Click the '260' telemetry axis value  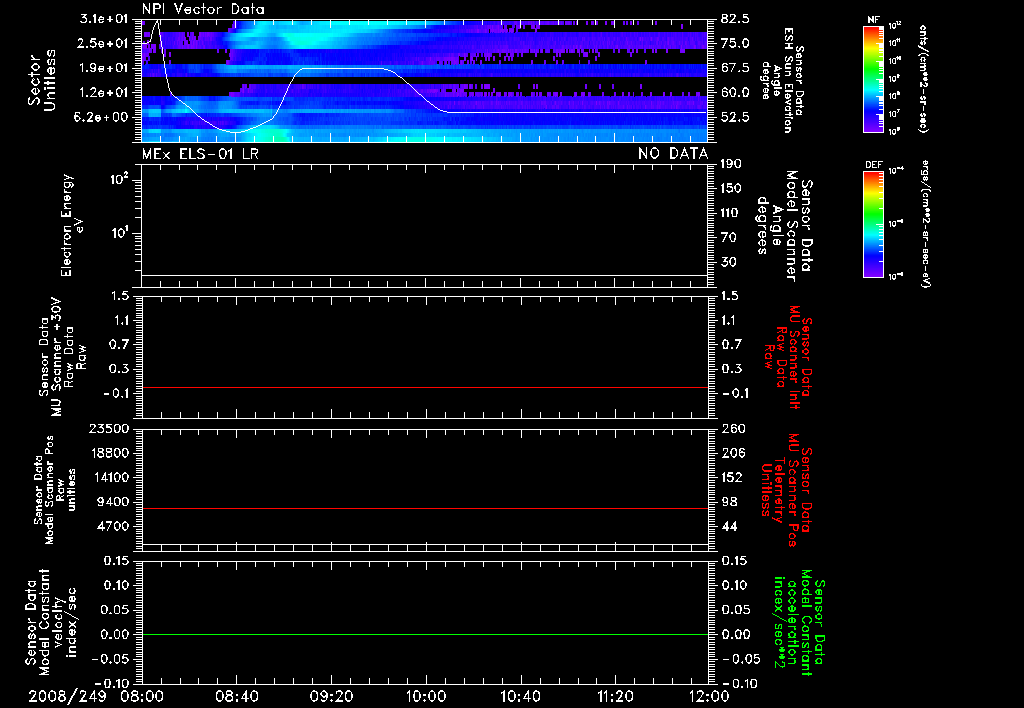(732, 428)
